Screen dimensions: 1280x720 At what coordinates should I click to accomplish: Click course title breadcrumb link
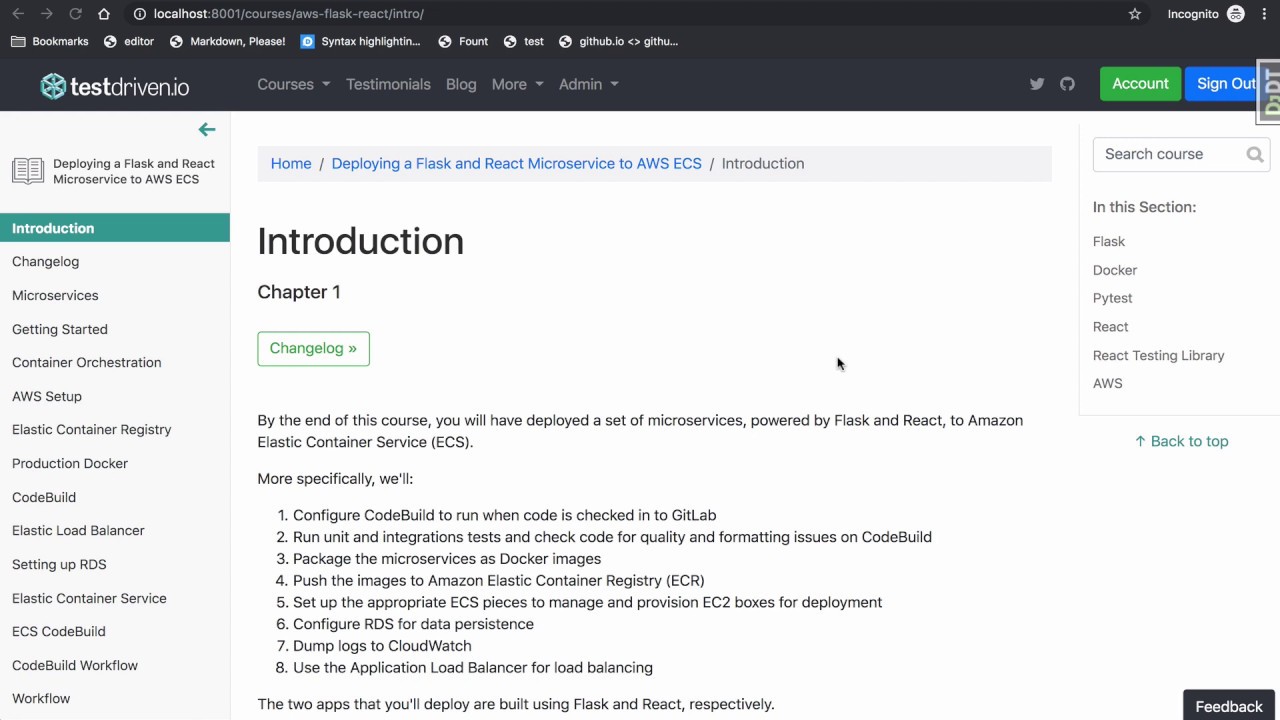pos(516,163)
